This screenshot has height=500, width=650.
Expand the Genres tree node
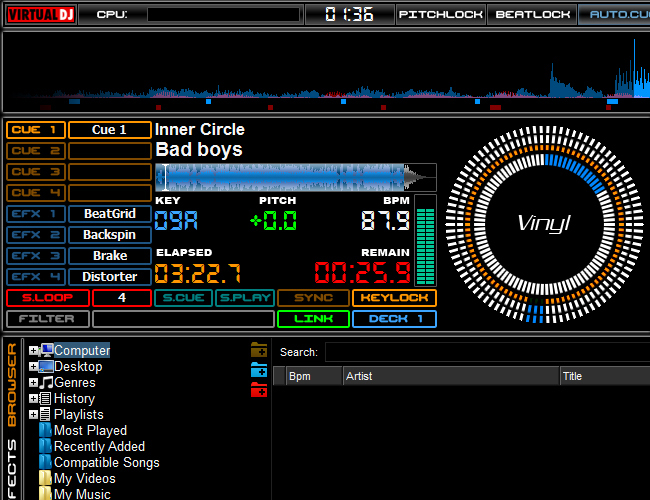[x=33, y=383]
